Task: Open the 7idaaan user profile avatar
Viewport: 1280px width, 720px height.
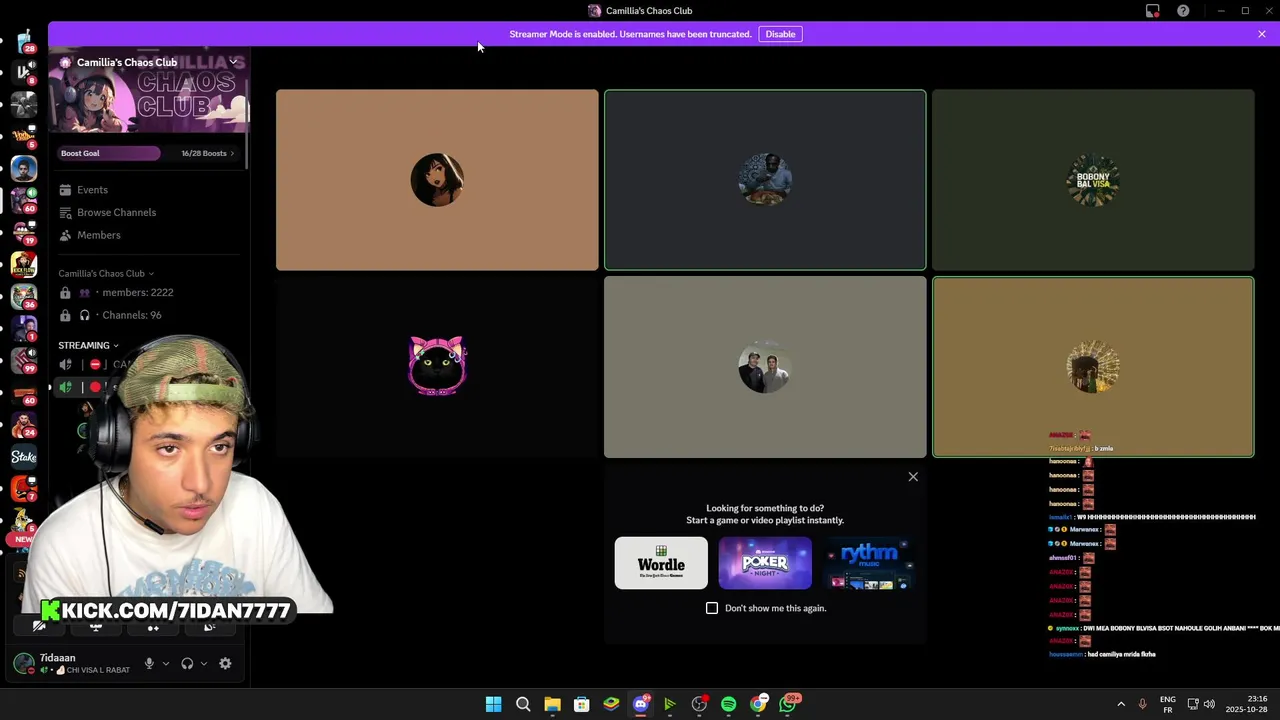Action: point(23,663)
